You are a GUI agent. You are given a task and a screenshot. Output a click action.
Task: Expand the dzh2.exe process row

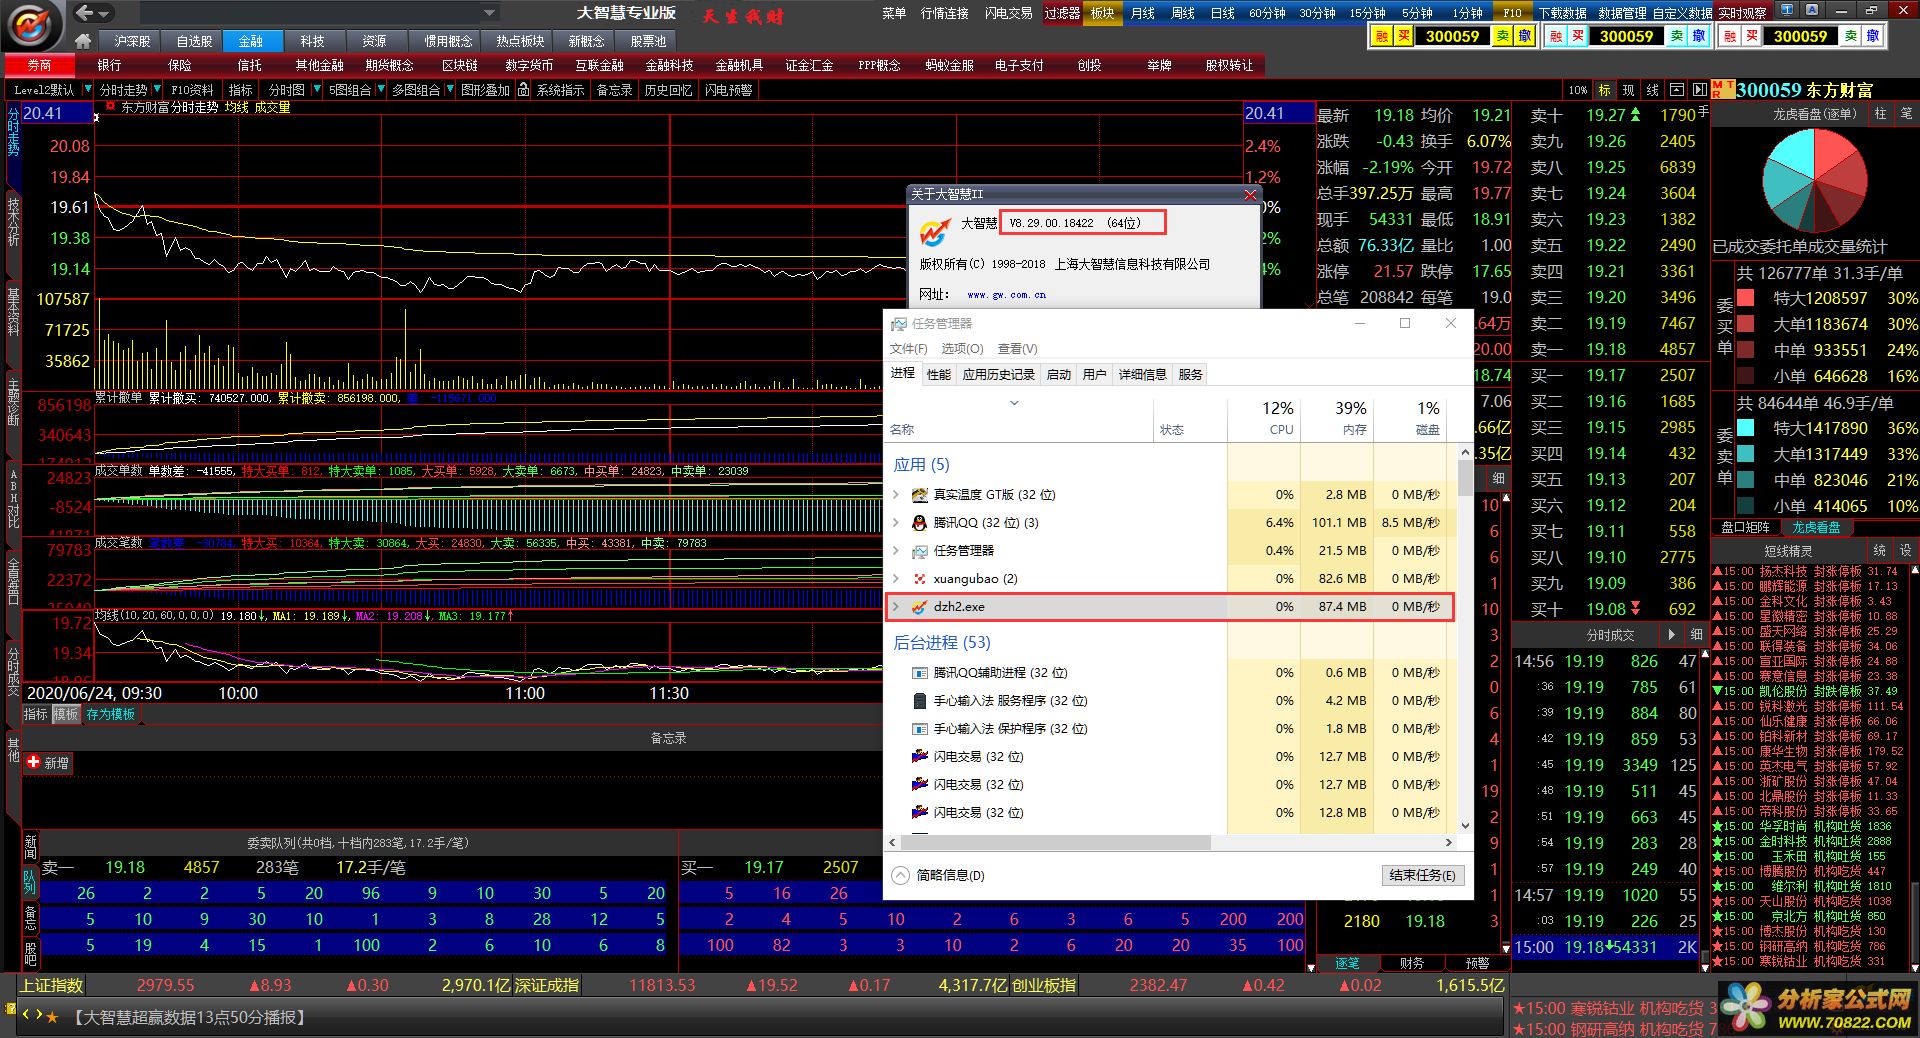pyautogui.click(x=896, y=607)
